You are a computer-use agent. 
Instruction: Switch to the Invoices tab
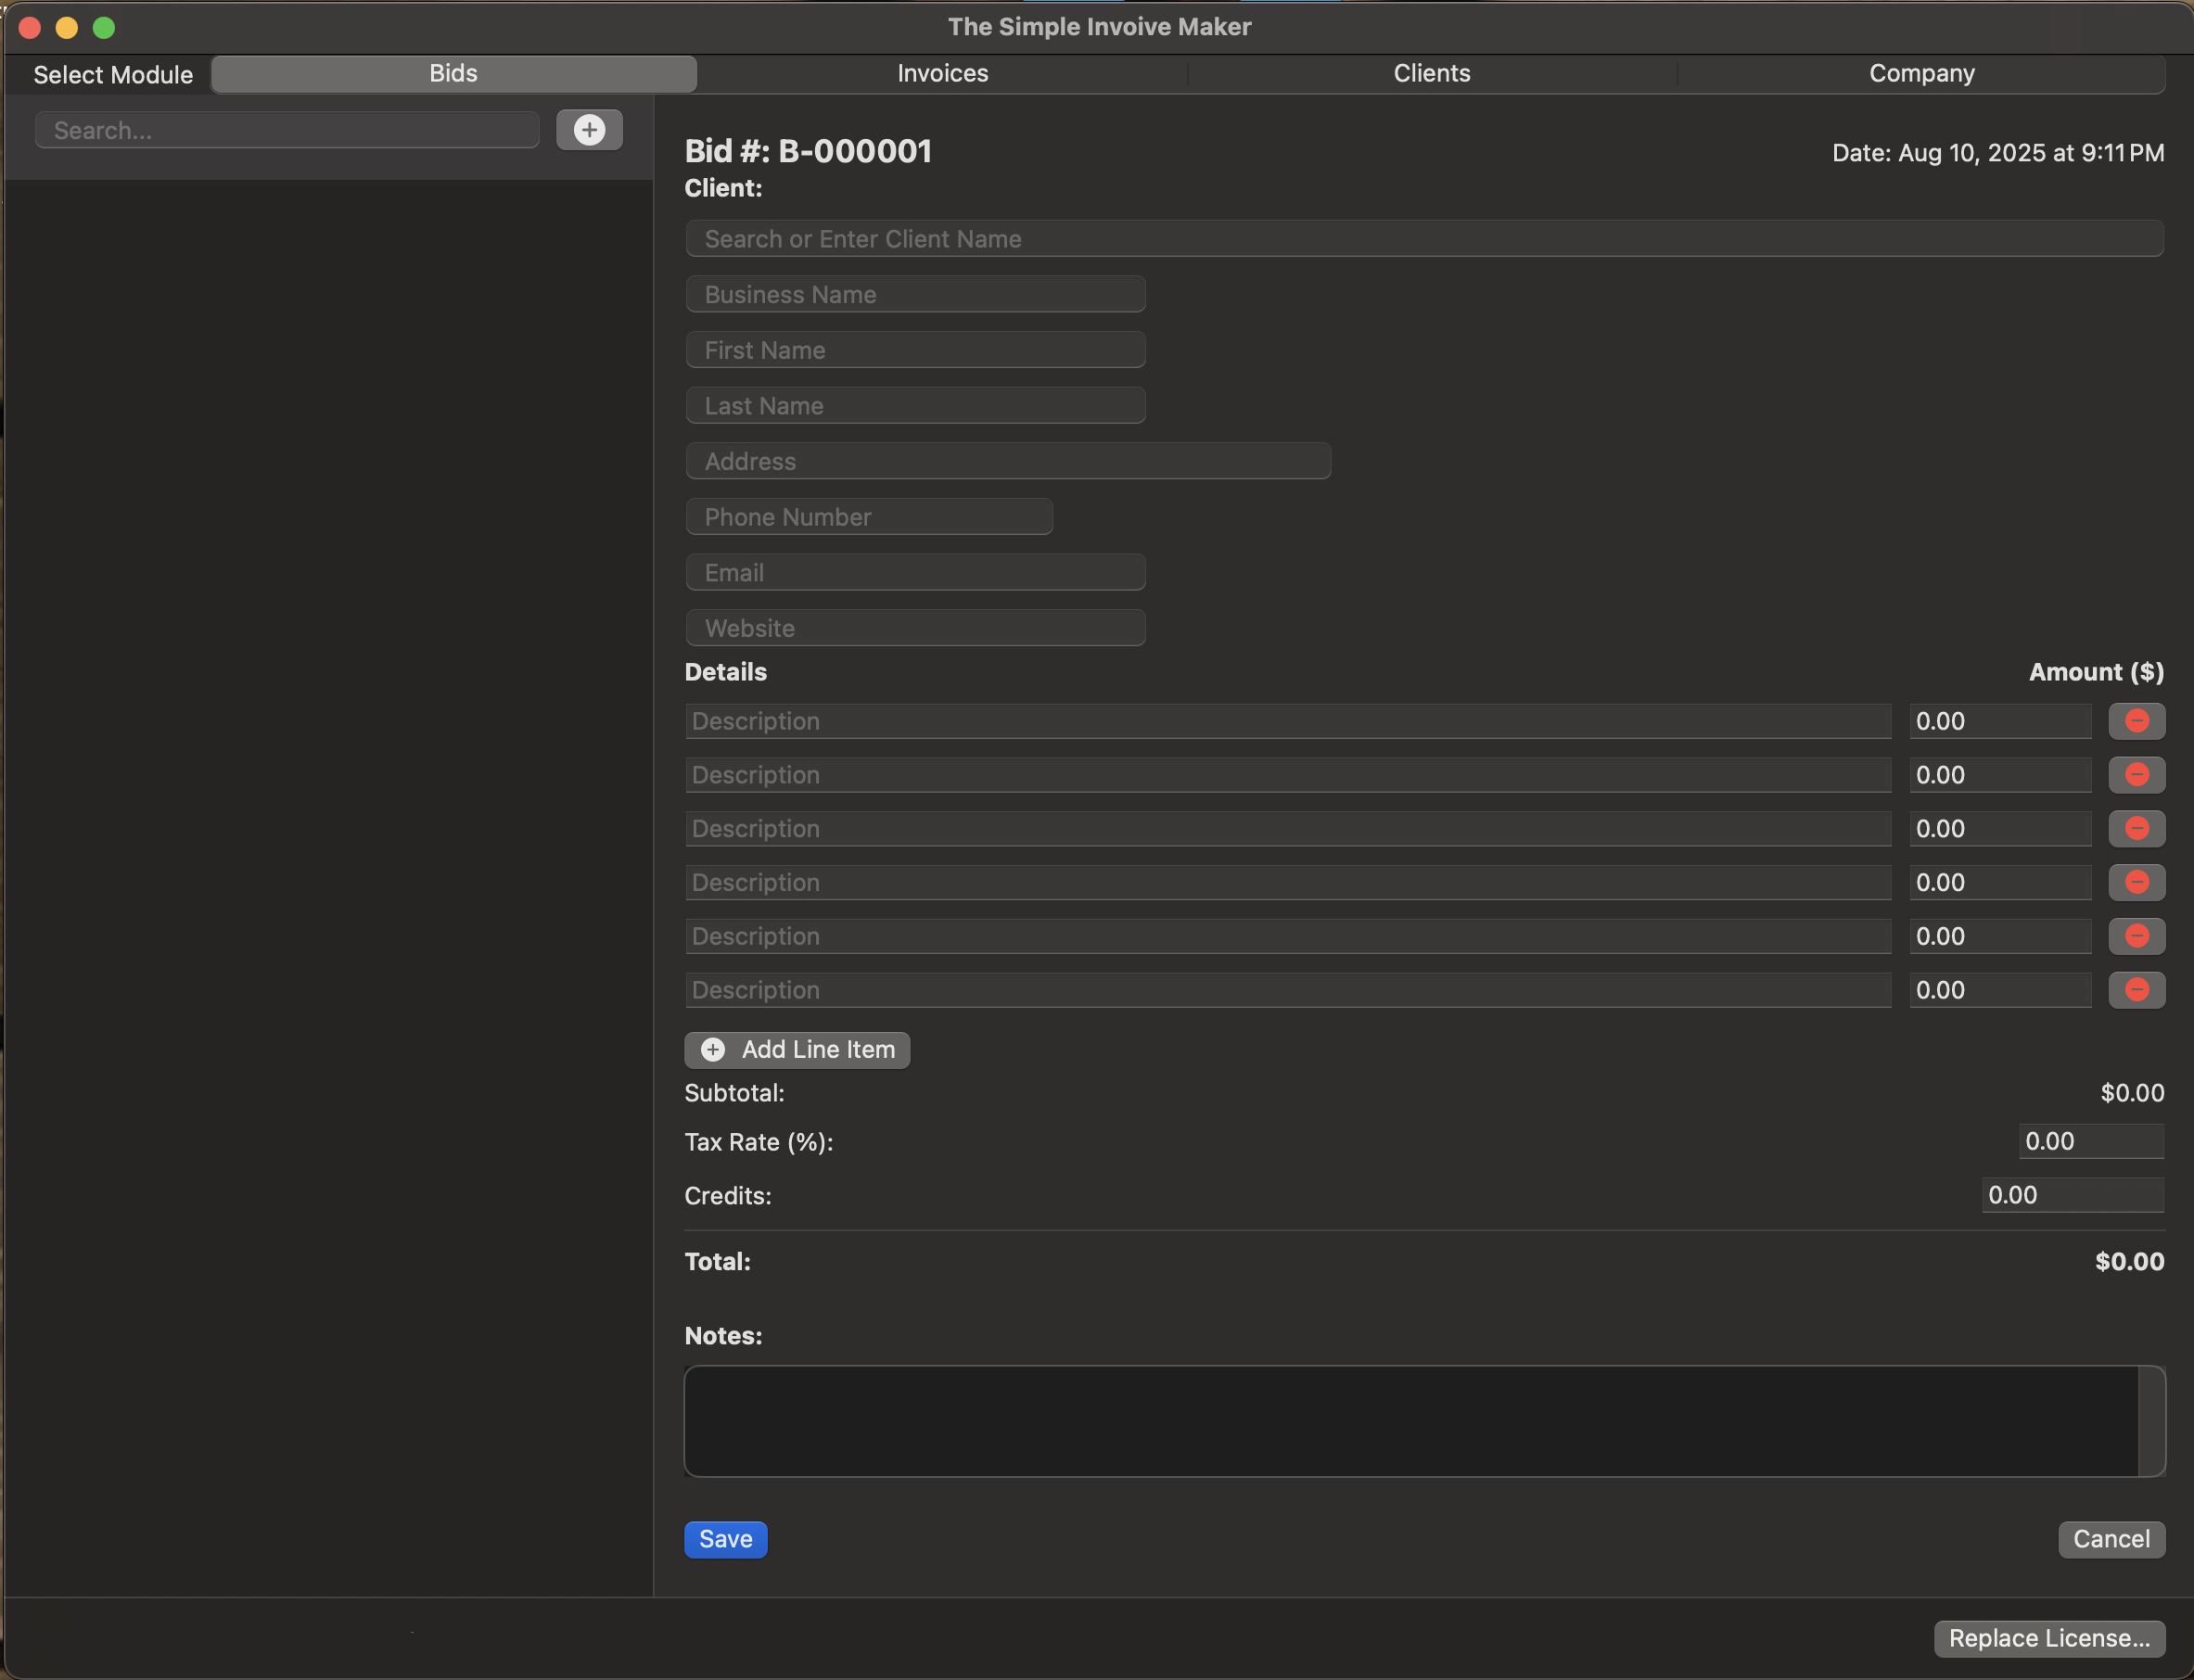[x=941, y=72]
